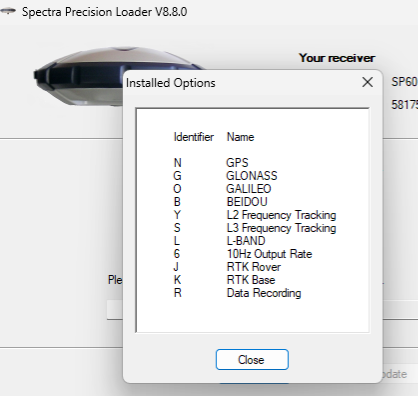
Task: Select the BEIDOU option entry
Action: point(247,202)
